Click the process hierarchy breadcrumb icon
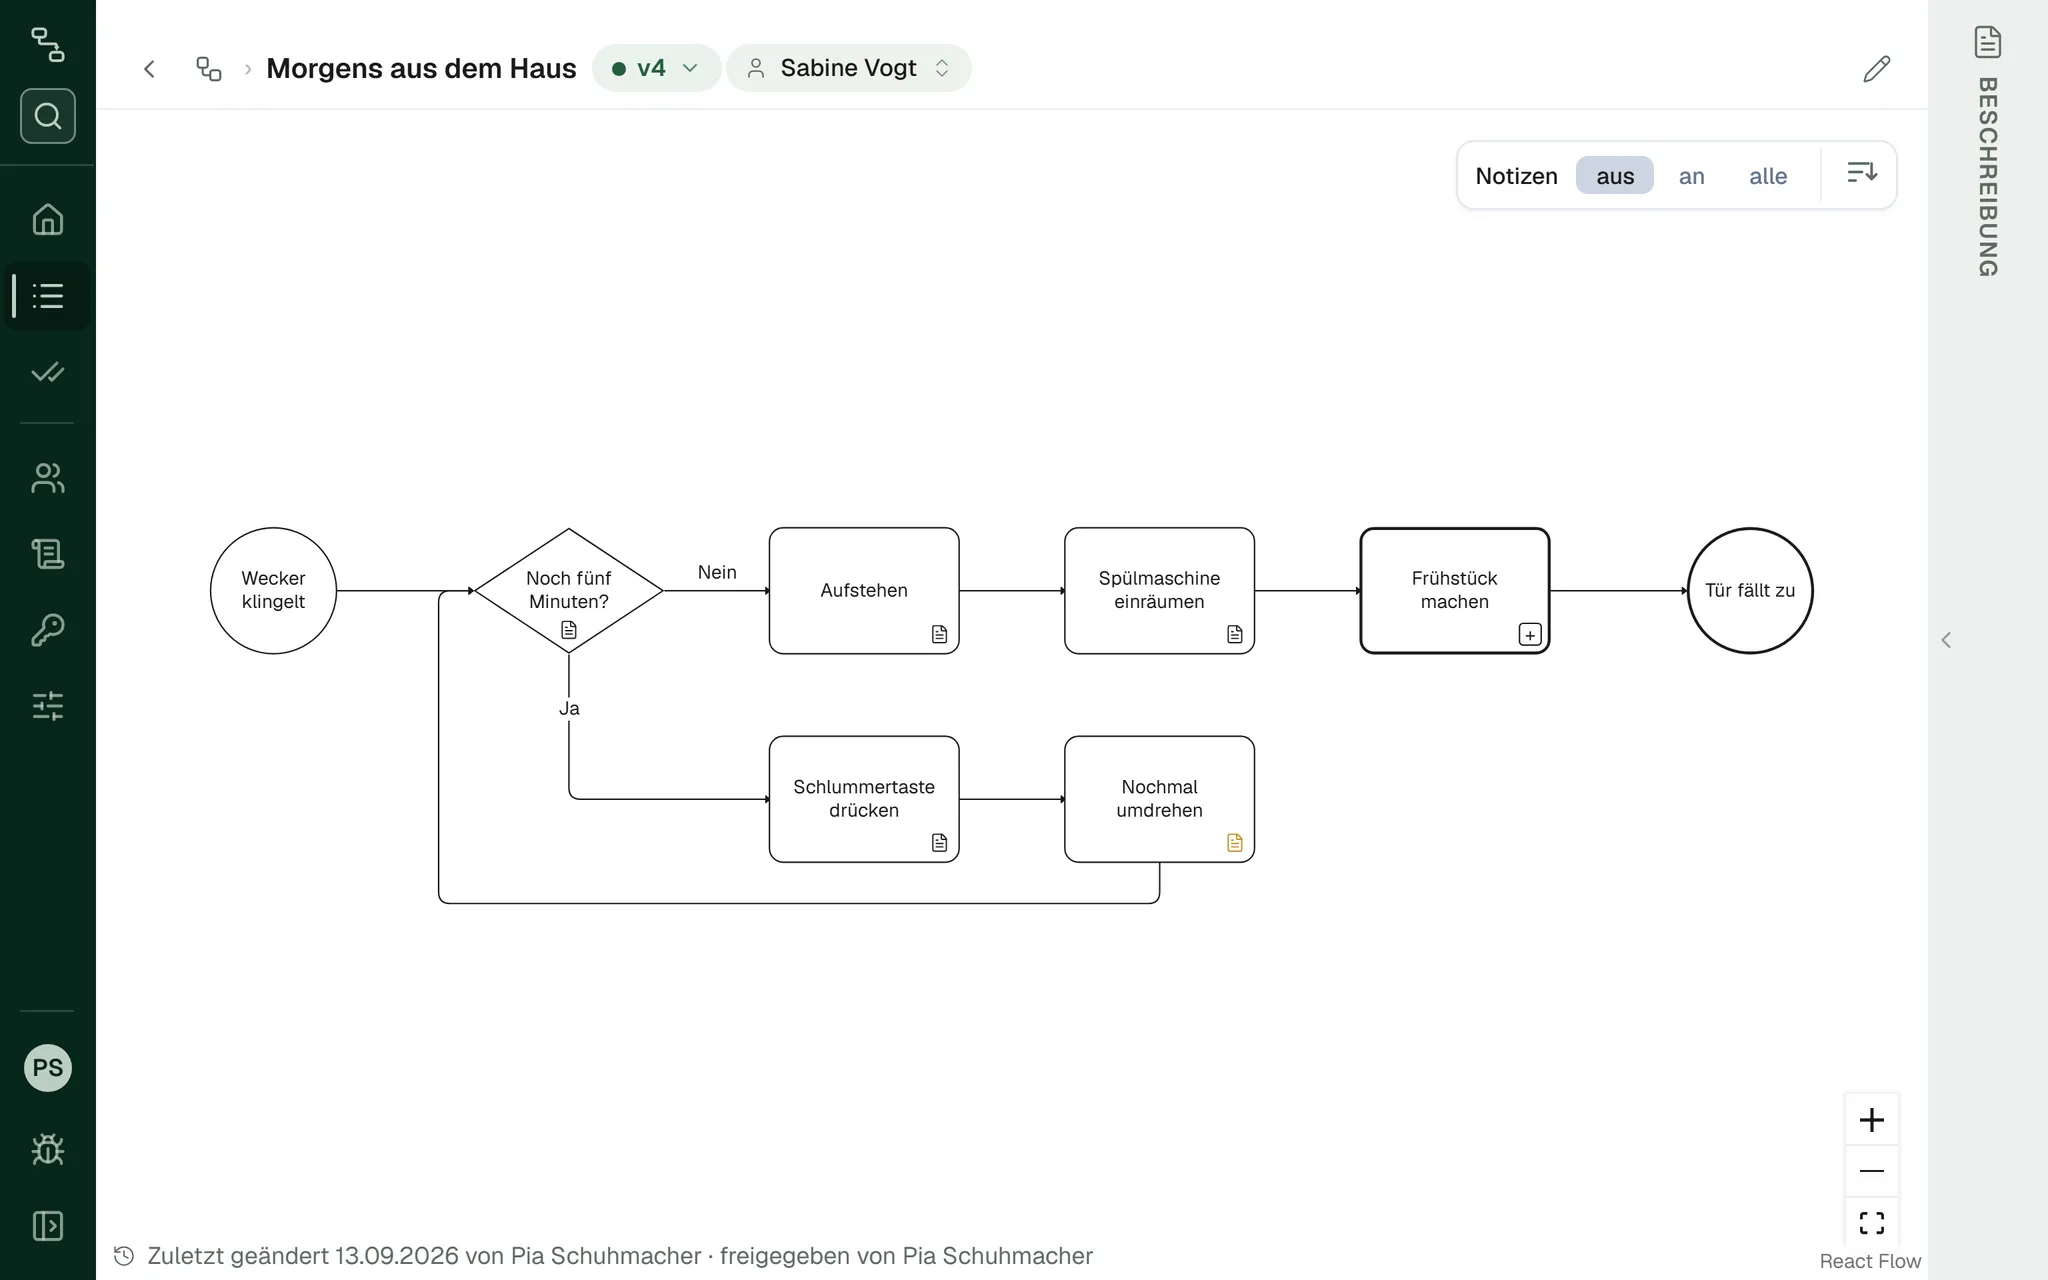This screenshot has width=2048, height=1280. click(x=209, y=68)
